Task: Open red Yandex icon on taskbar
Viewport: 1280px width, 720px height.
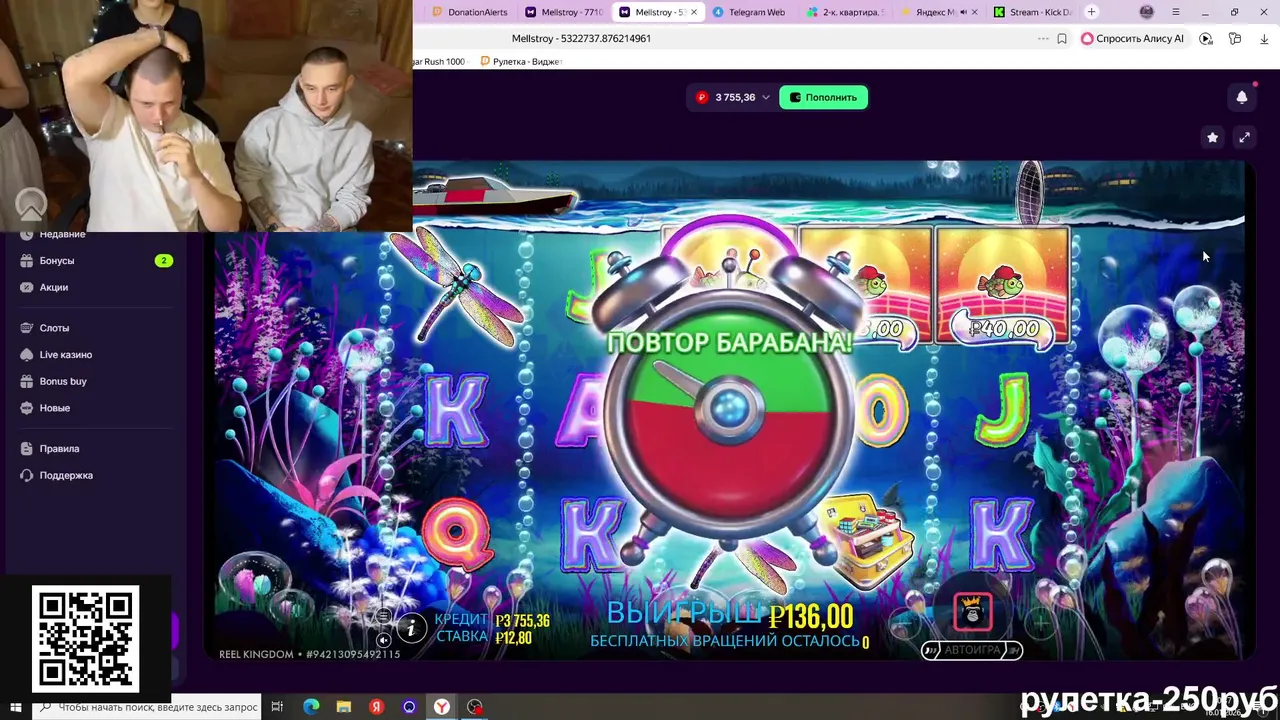Action: pyautogui.click(x=376, y=707)
